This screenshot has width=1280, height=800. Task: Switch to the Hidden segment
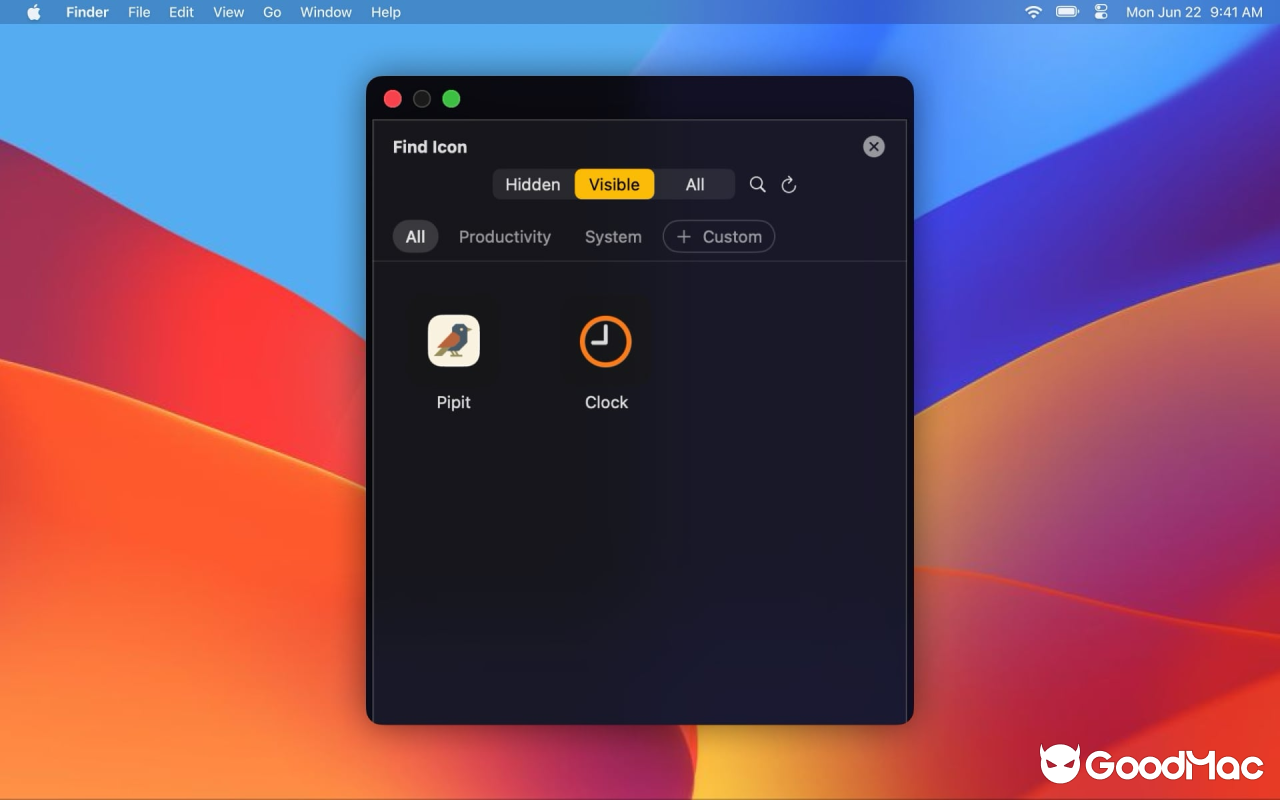533,184
